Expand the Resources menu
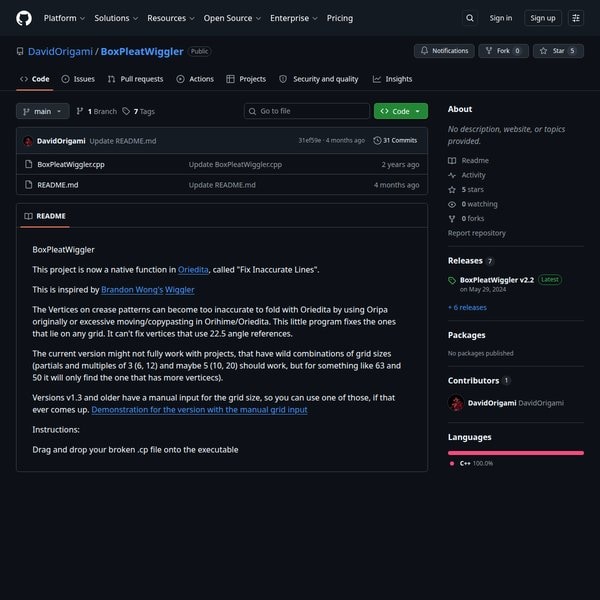This screenshot has height=600, width=600. (x=171, y=18)
